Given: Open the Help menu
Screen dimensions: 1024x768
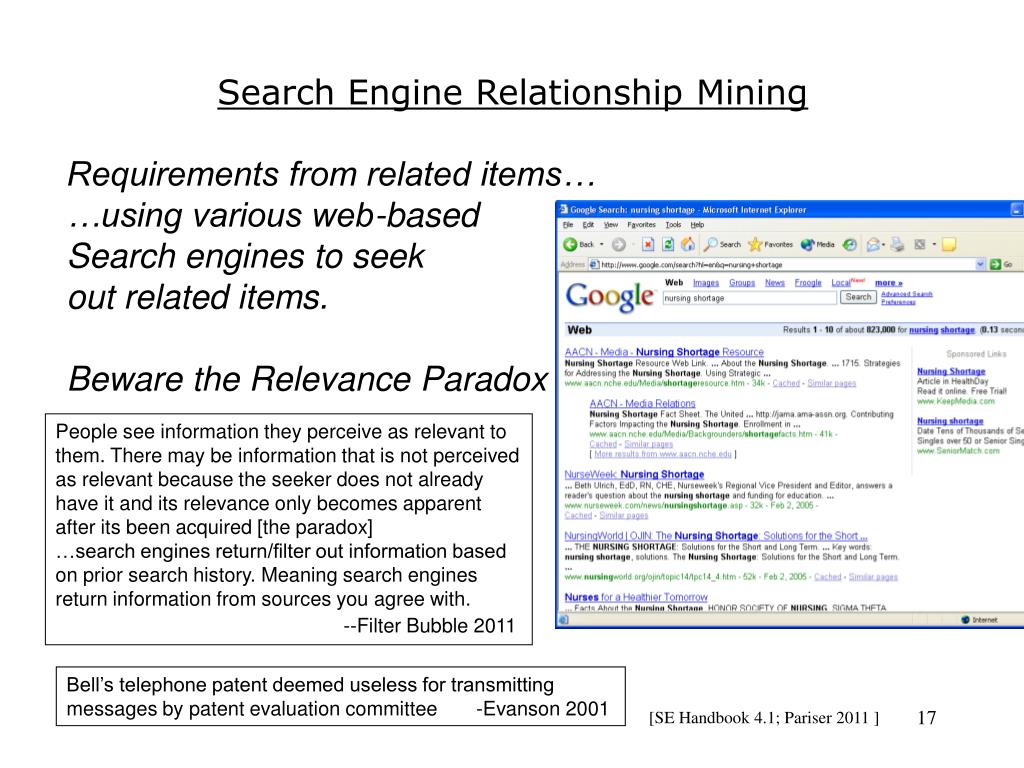Looking at the screenshot, I should 697,225.
